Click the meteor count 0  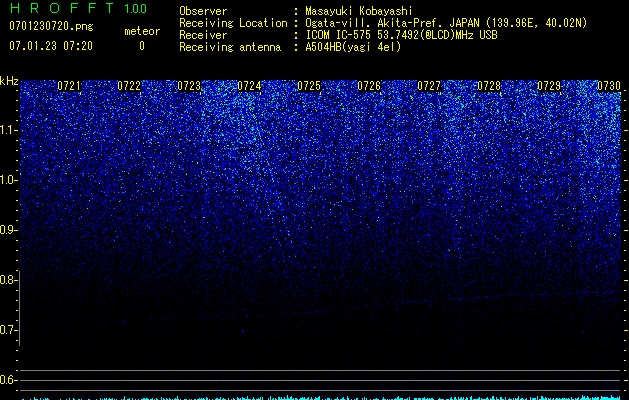[142, 46]
